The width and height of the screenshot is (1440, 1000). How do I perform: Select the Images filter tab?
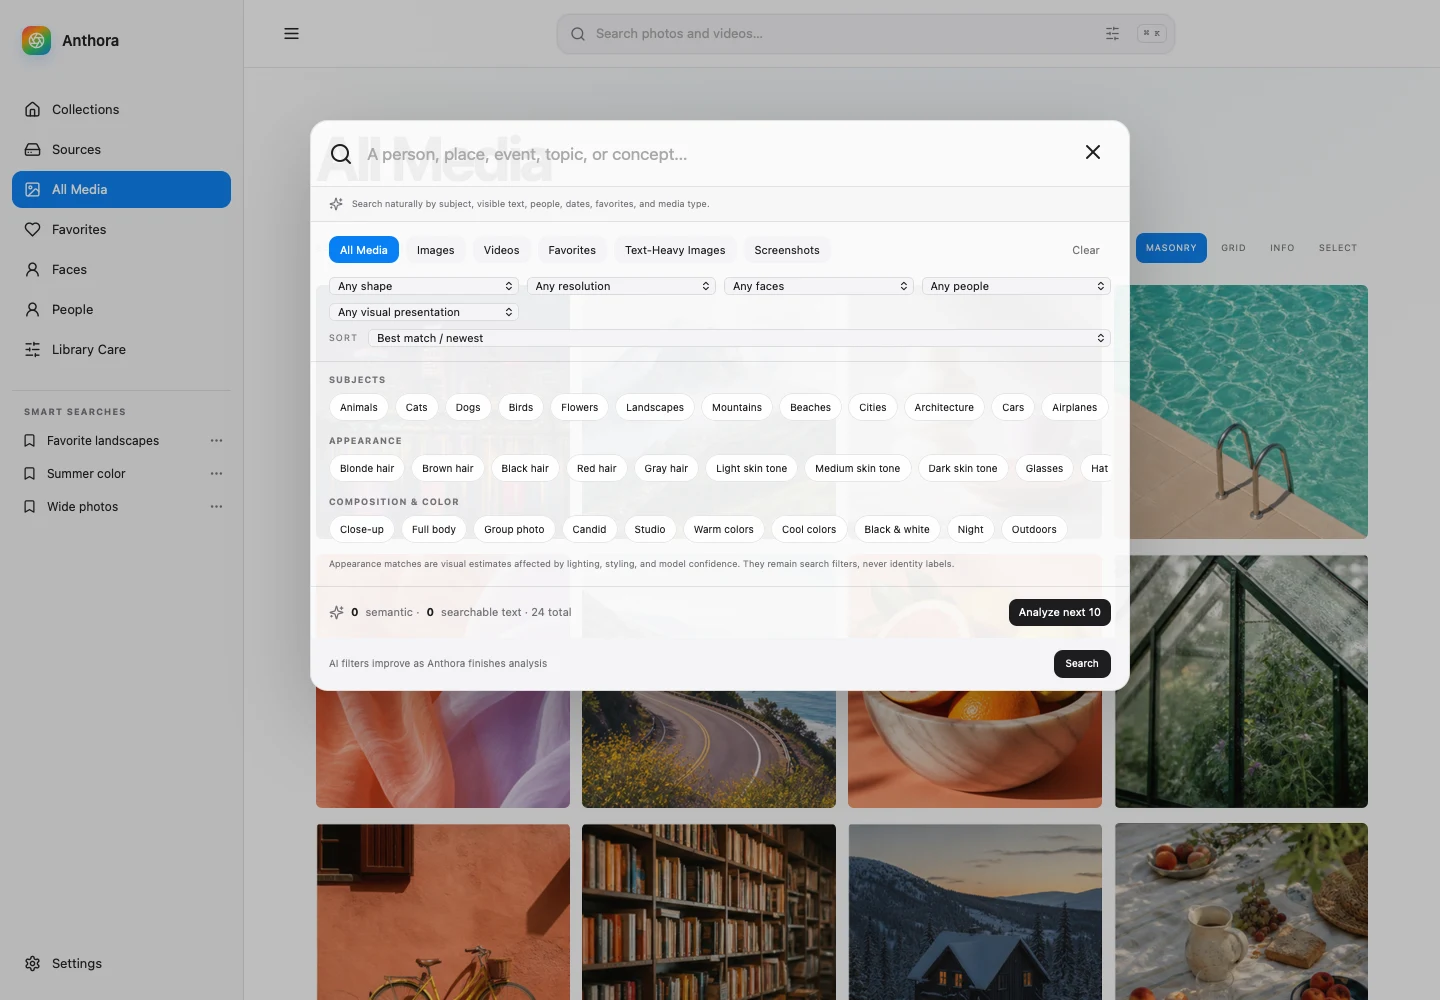click(436, 250)
